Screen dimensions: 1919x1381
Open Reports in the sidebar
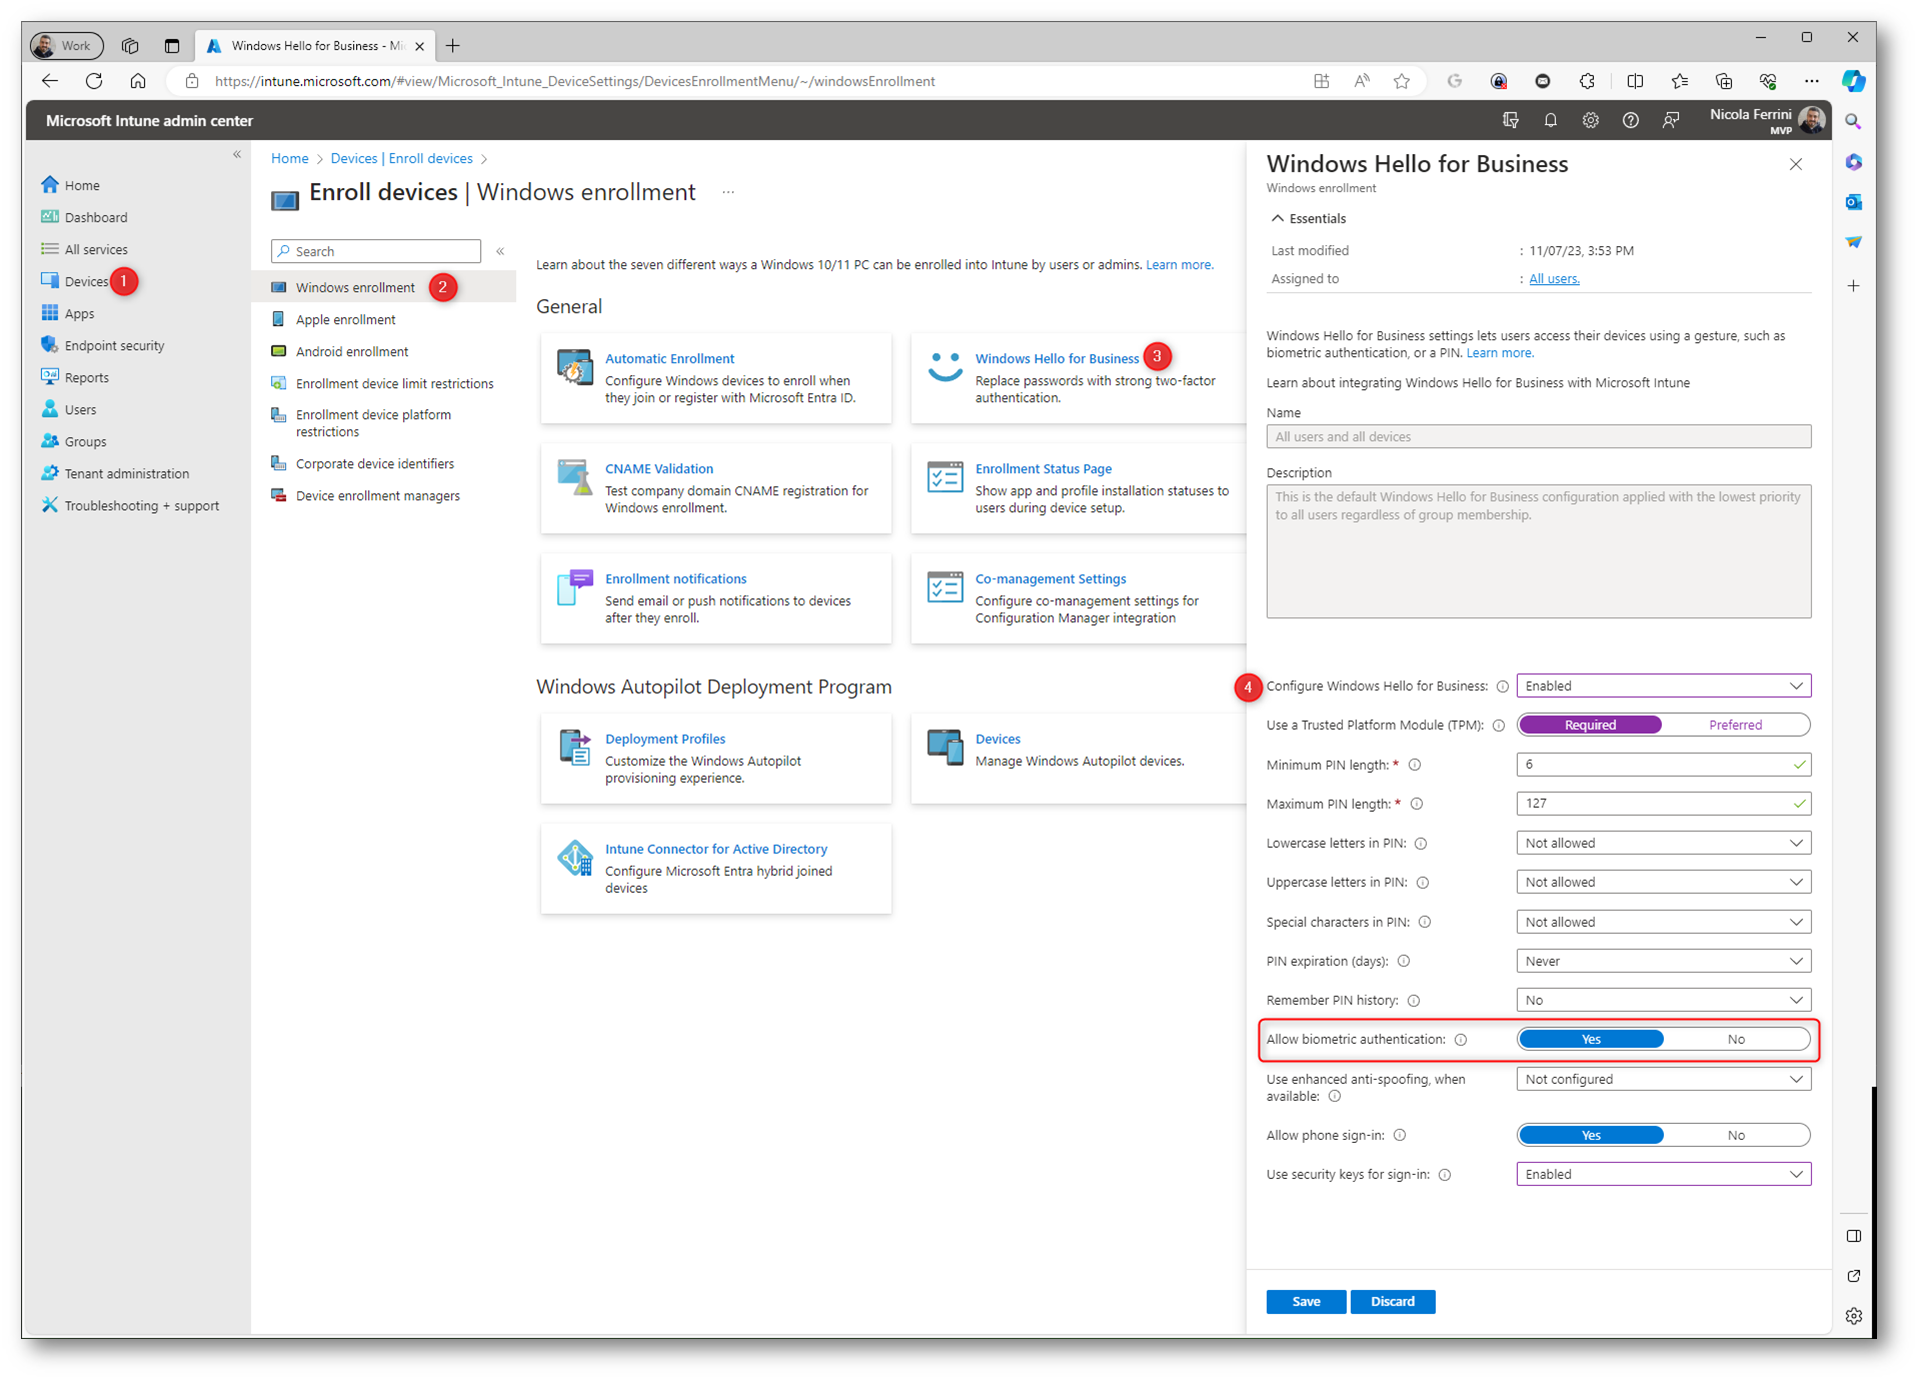point(86,377)
